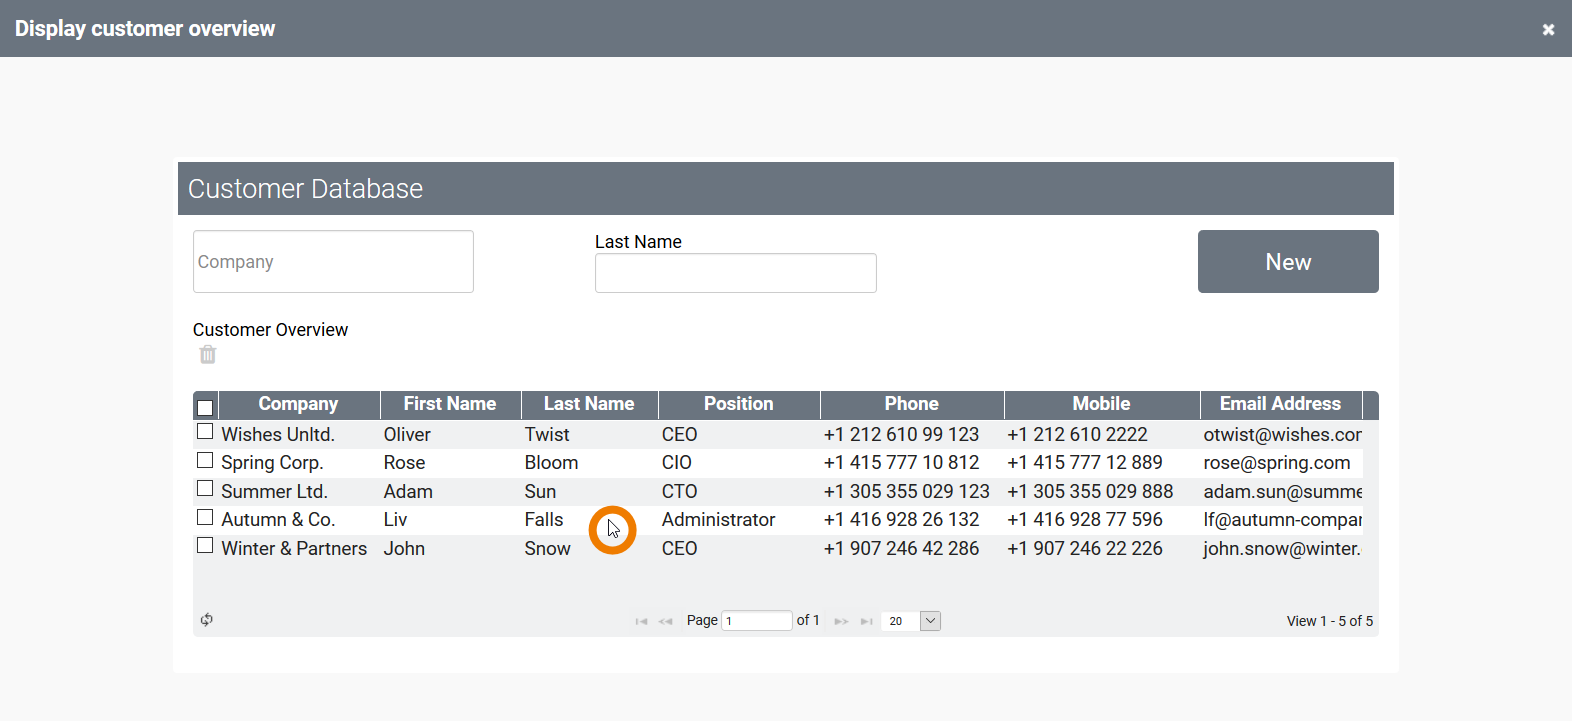The image size is (1572, 721).
Task: Click the john.snow@winter email cell
Action: (x=1281, y=549)
